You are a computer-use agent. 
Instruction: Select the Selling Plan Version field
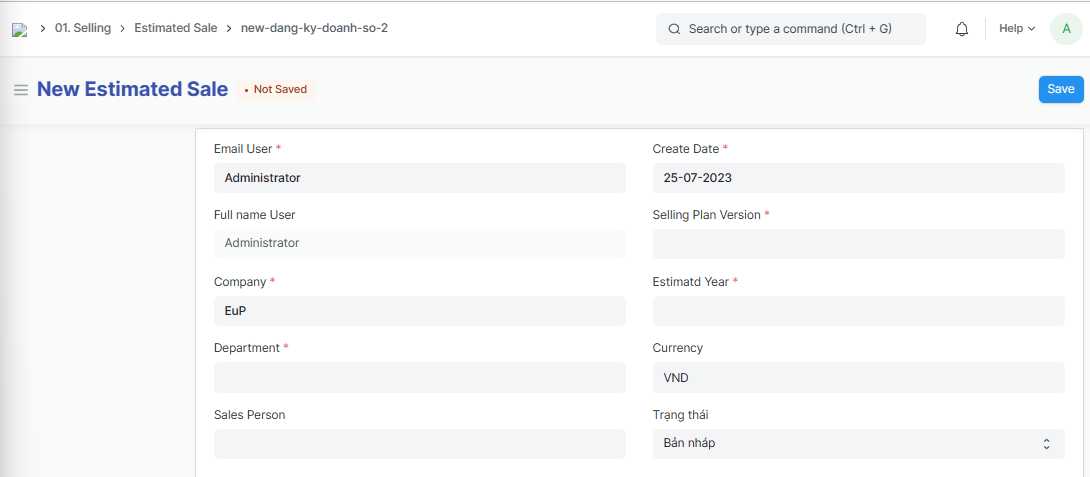click(858, 244)
